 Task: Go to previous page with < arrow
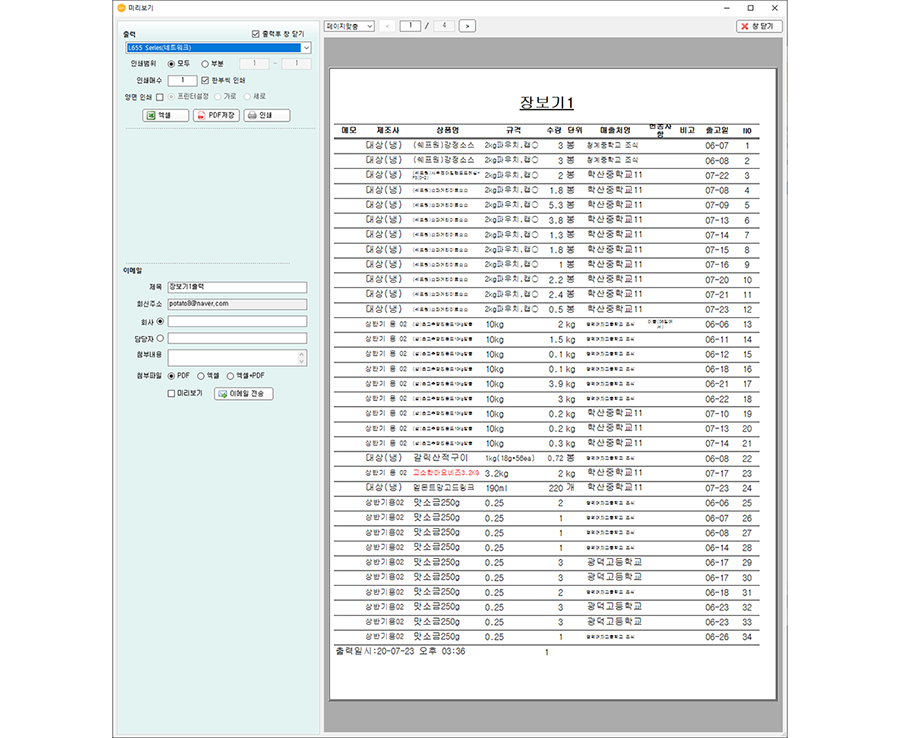coord(388,25)
